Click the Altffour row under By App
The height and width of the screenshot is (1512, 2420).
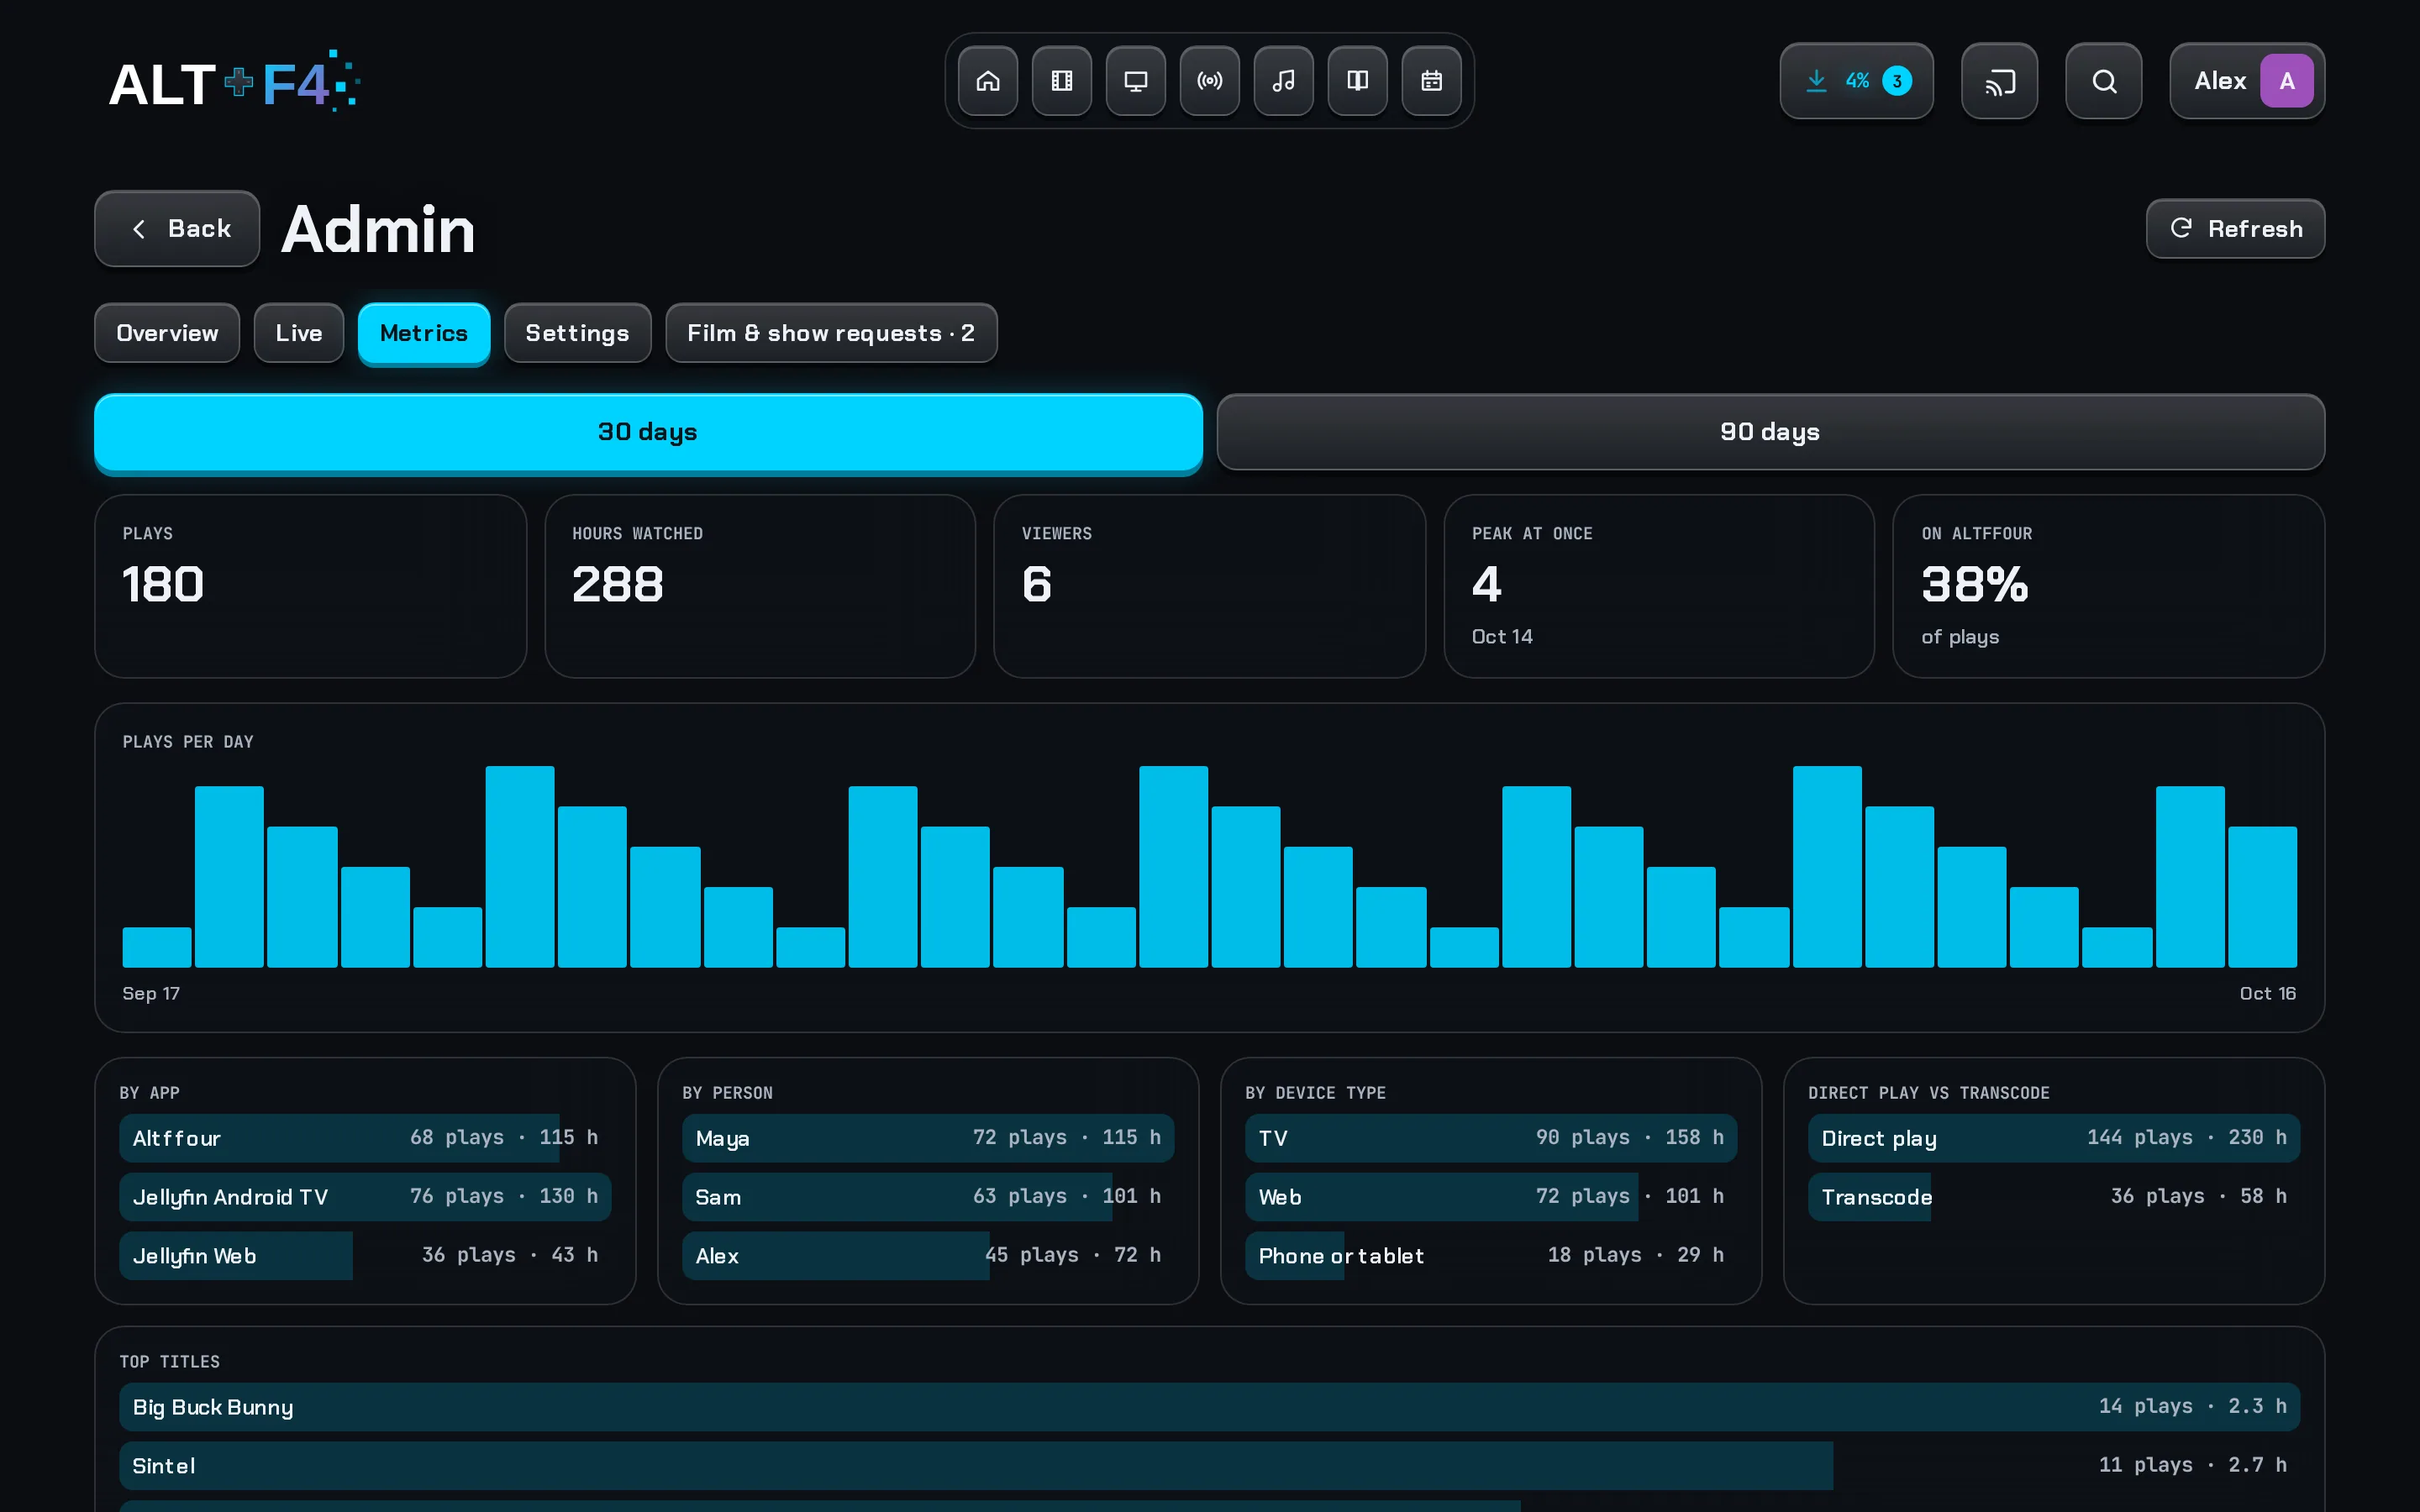[365, 1138]
